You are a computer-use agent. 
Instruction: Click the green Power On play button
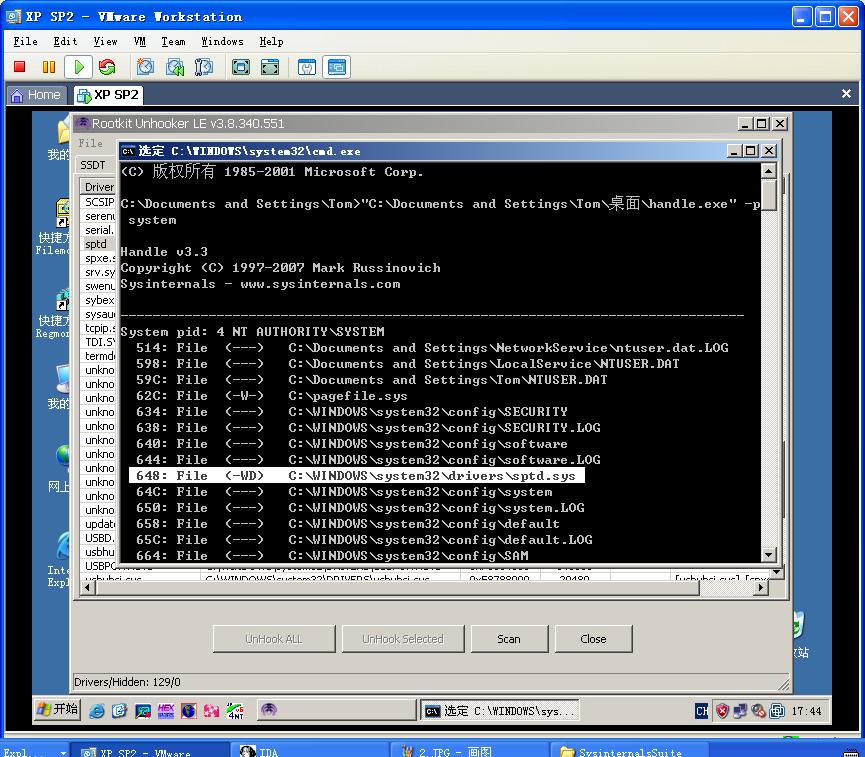78,67
